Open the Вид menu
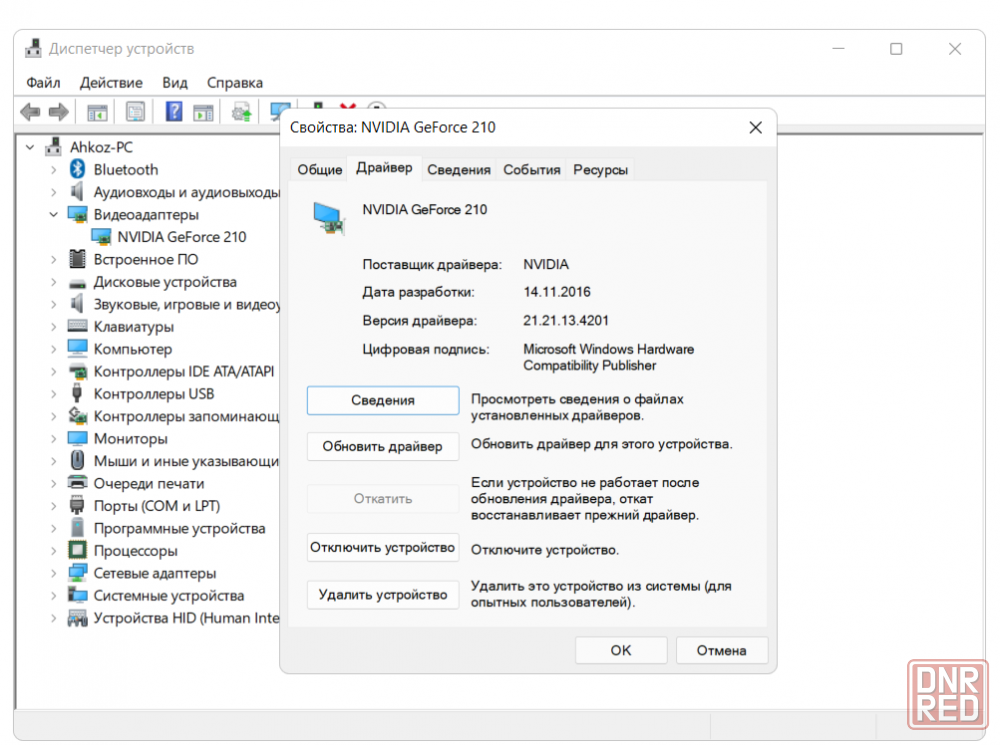 [x=175, y=83]
